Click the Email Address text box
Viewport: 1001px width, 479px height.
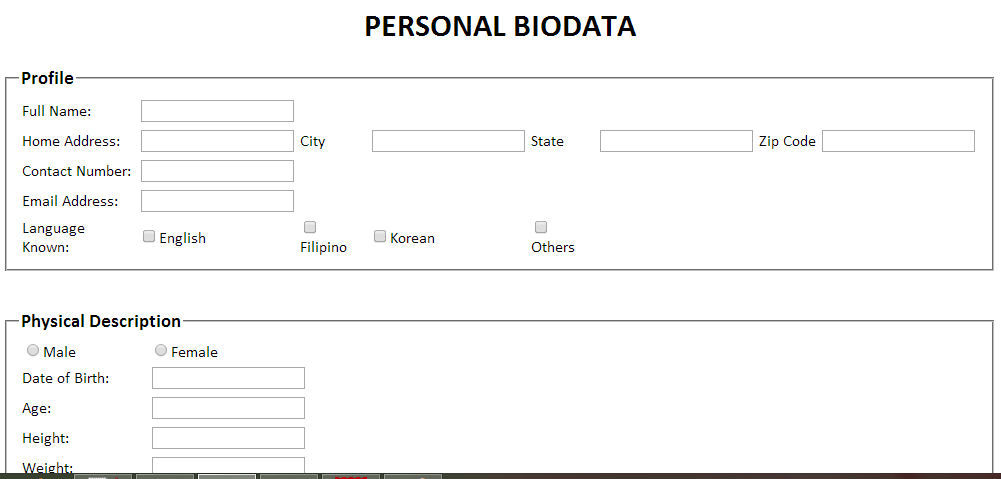217,201
